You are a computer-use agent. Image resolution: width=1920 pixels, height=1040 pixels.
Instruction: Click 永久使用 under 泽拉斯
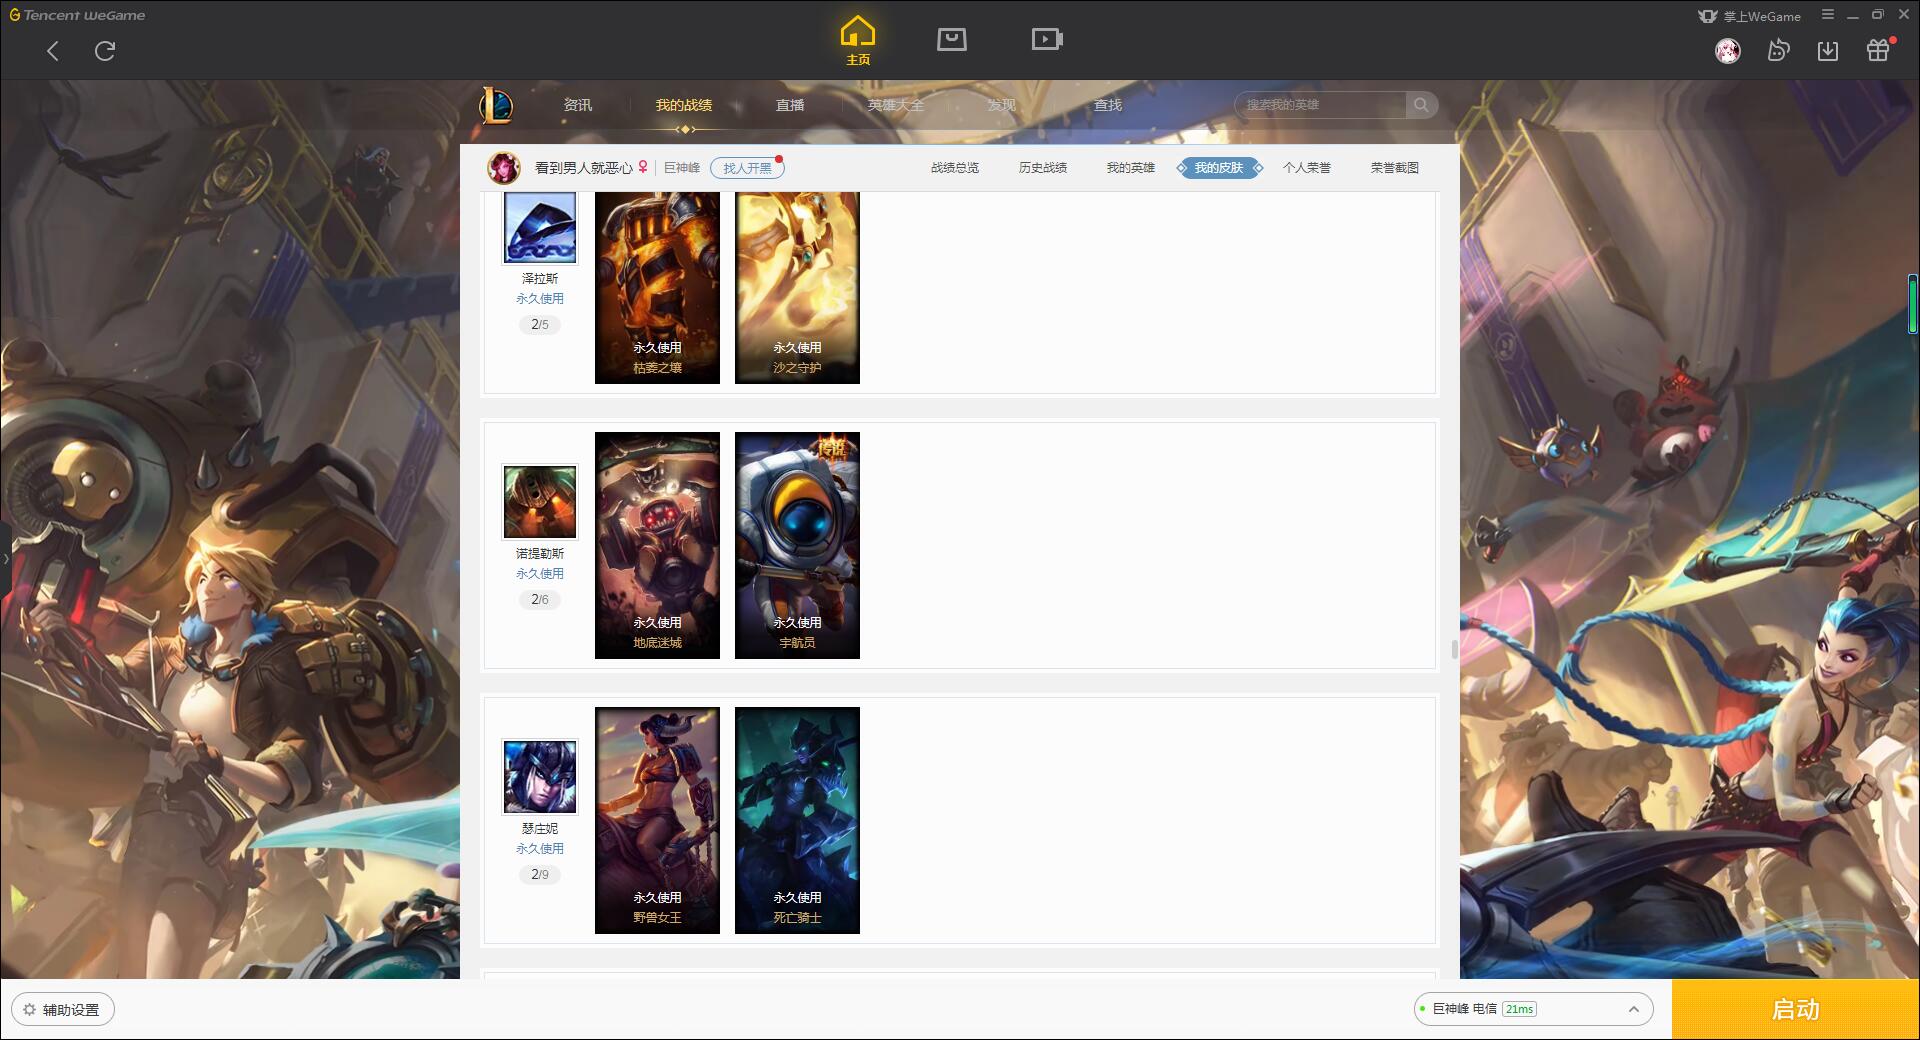tap(540, 299)
